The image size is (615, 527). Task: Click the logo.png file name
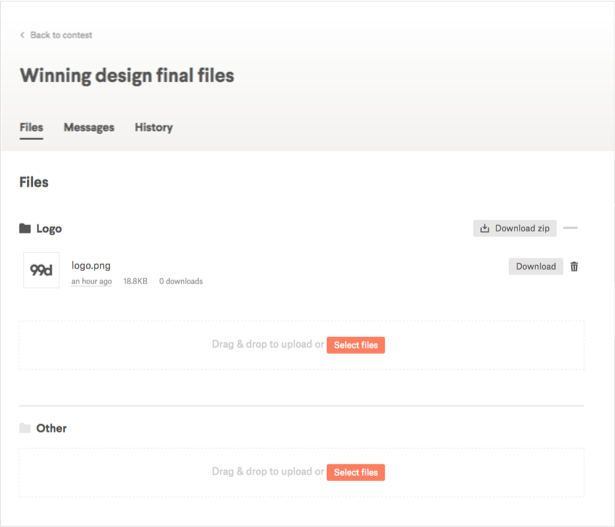(91, 266)
